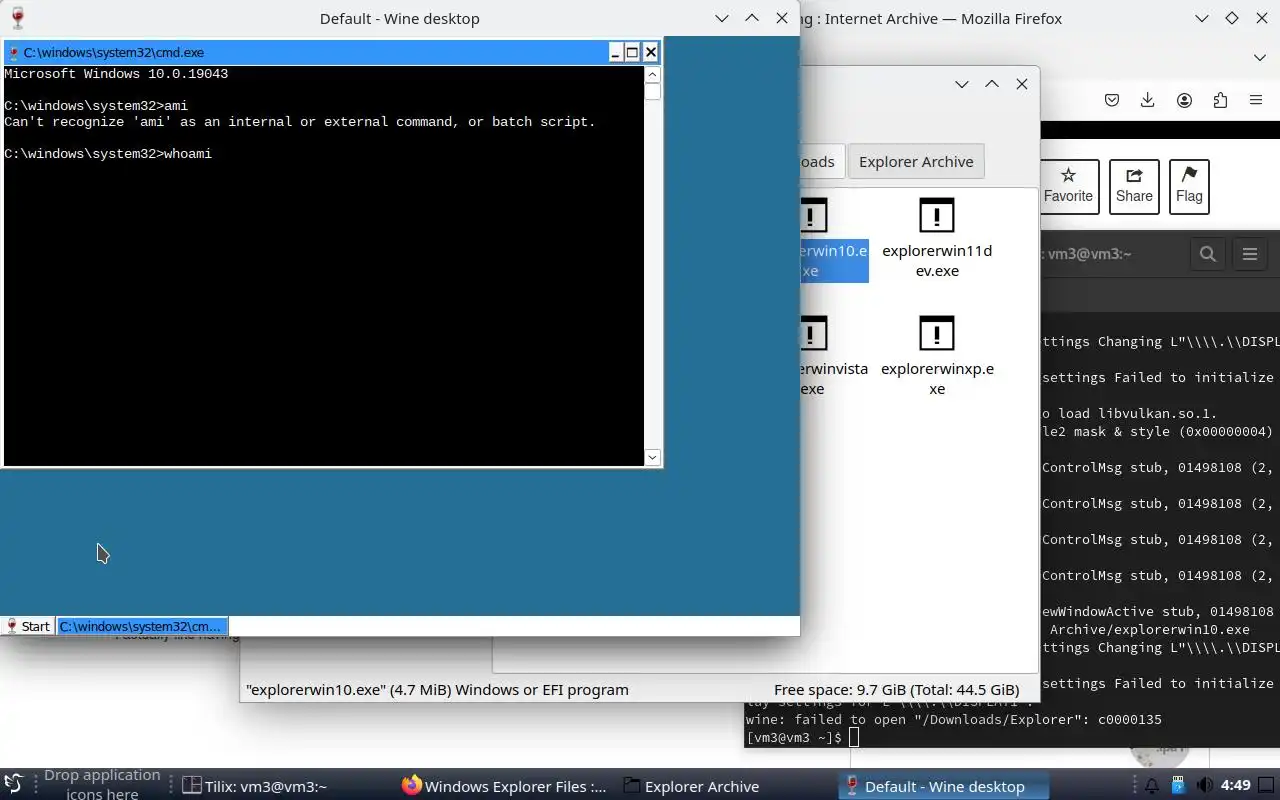Maximize the Explorer Archive file manager window
The height and width of the screenshot is (800, 1280).
click(991, 84)
